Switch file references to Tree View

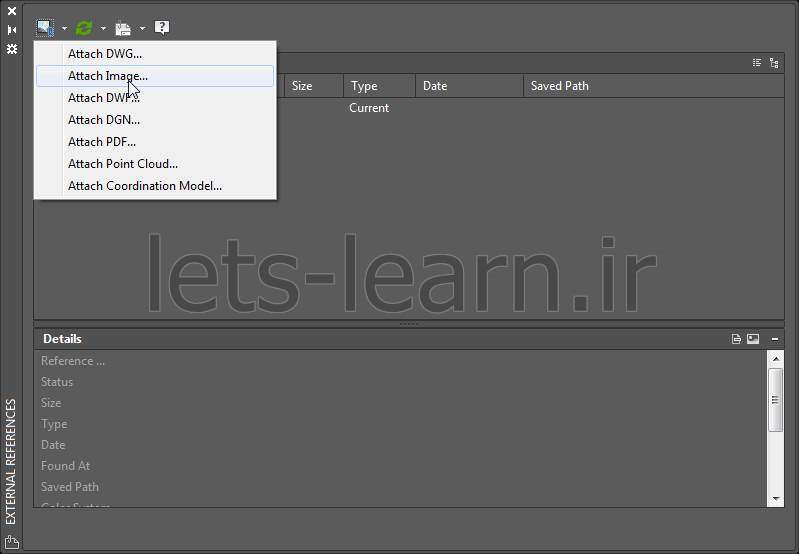(x=774, y=63)
